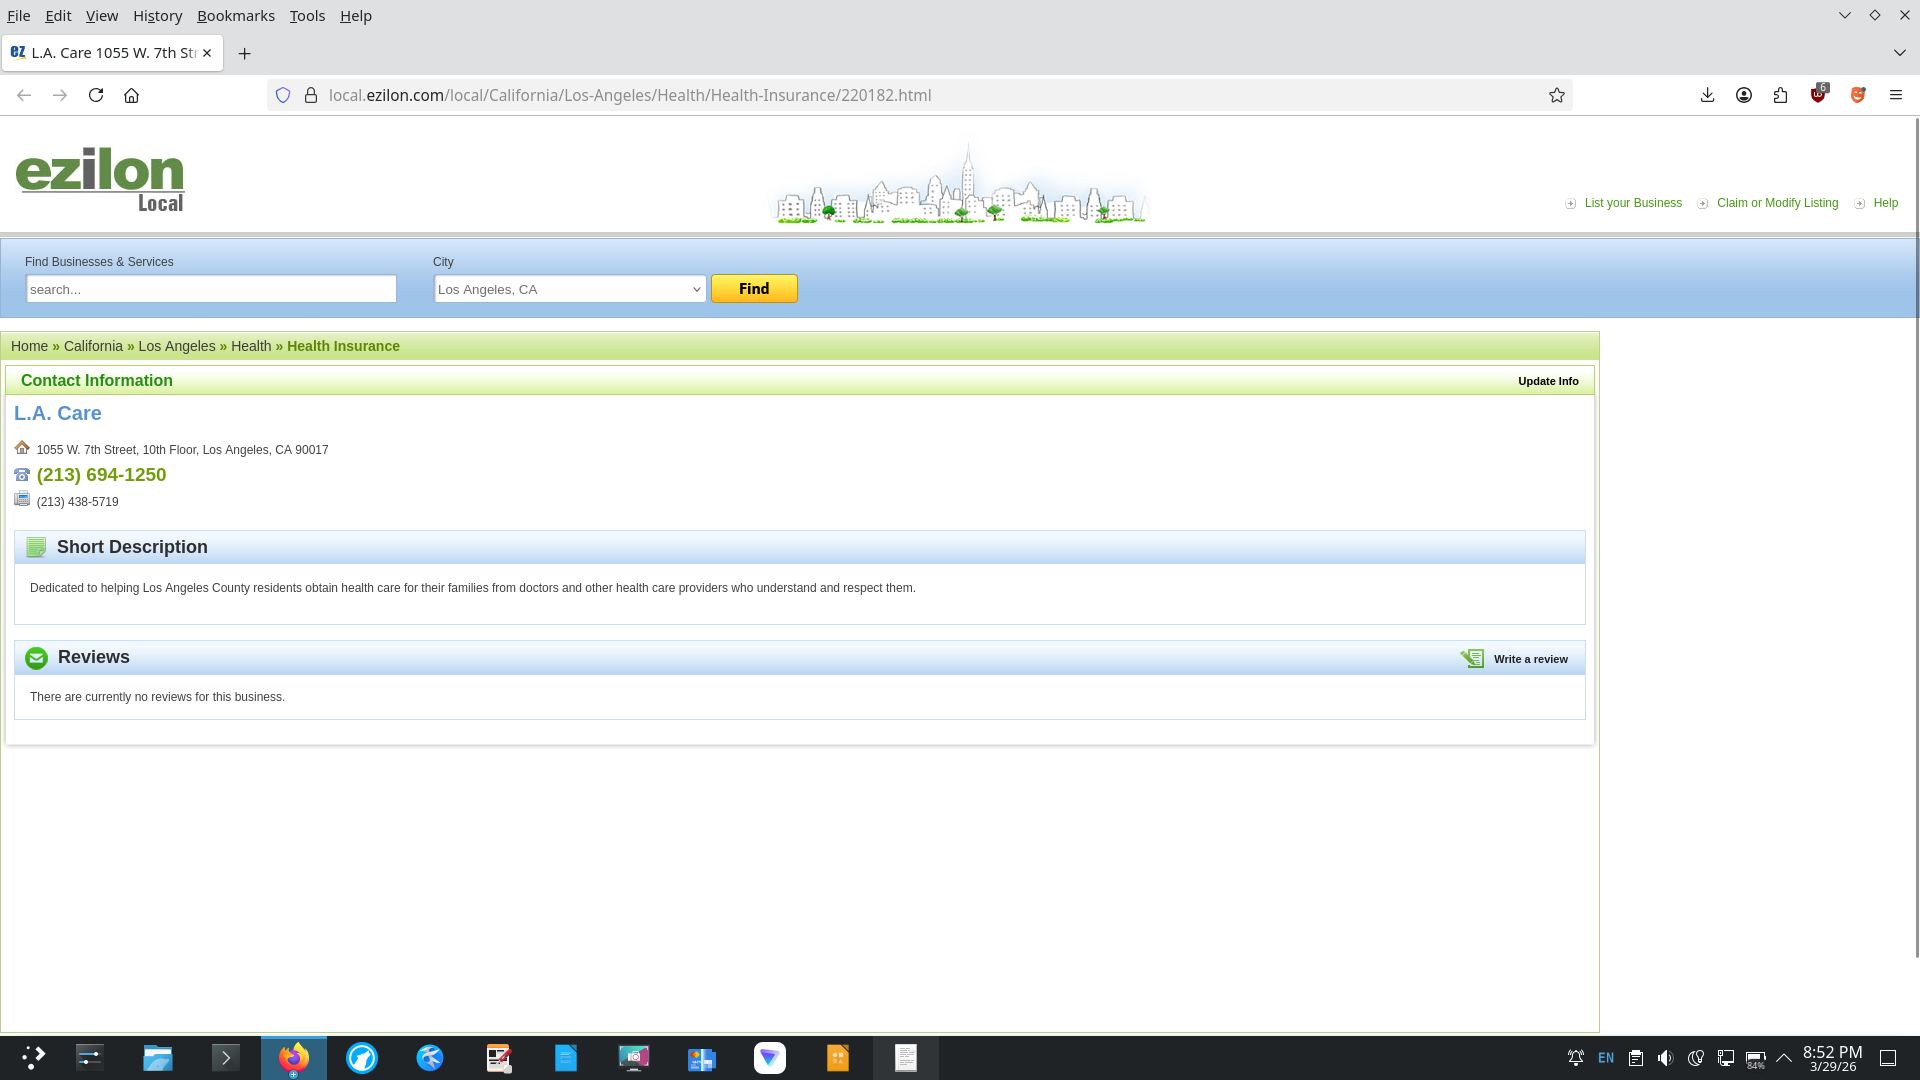Expand the City dropdown Los Angeles, CA
This screenshot has width=1920, height=1080.
pyautogui.click(x=570, y=289)
